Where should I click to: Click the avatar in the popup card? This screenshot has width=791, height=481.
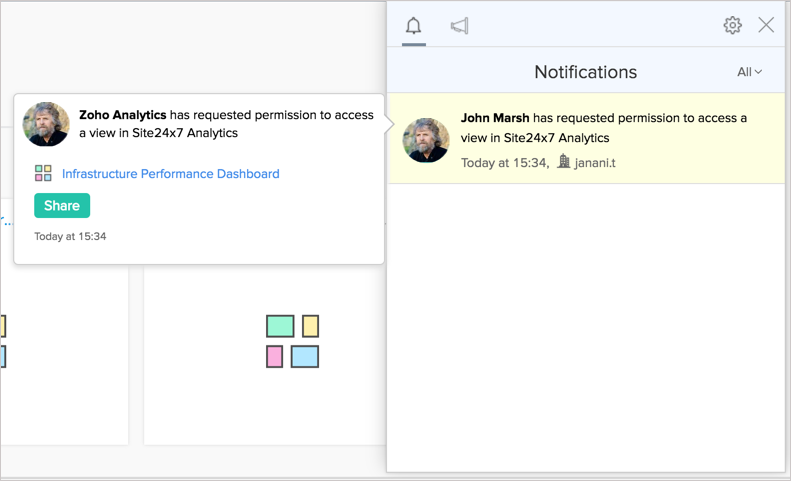(46, 124)
